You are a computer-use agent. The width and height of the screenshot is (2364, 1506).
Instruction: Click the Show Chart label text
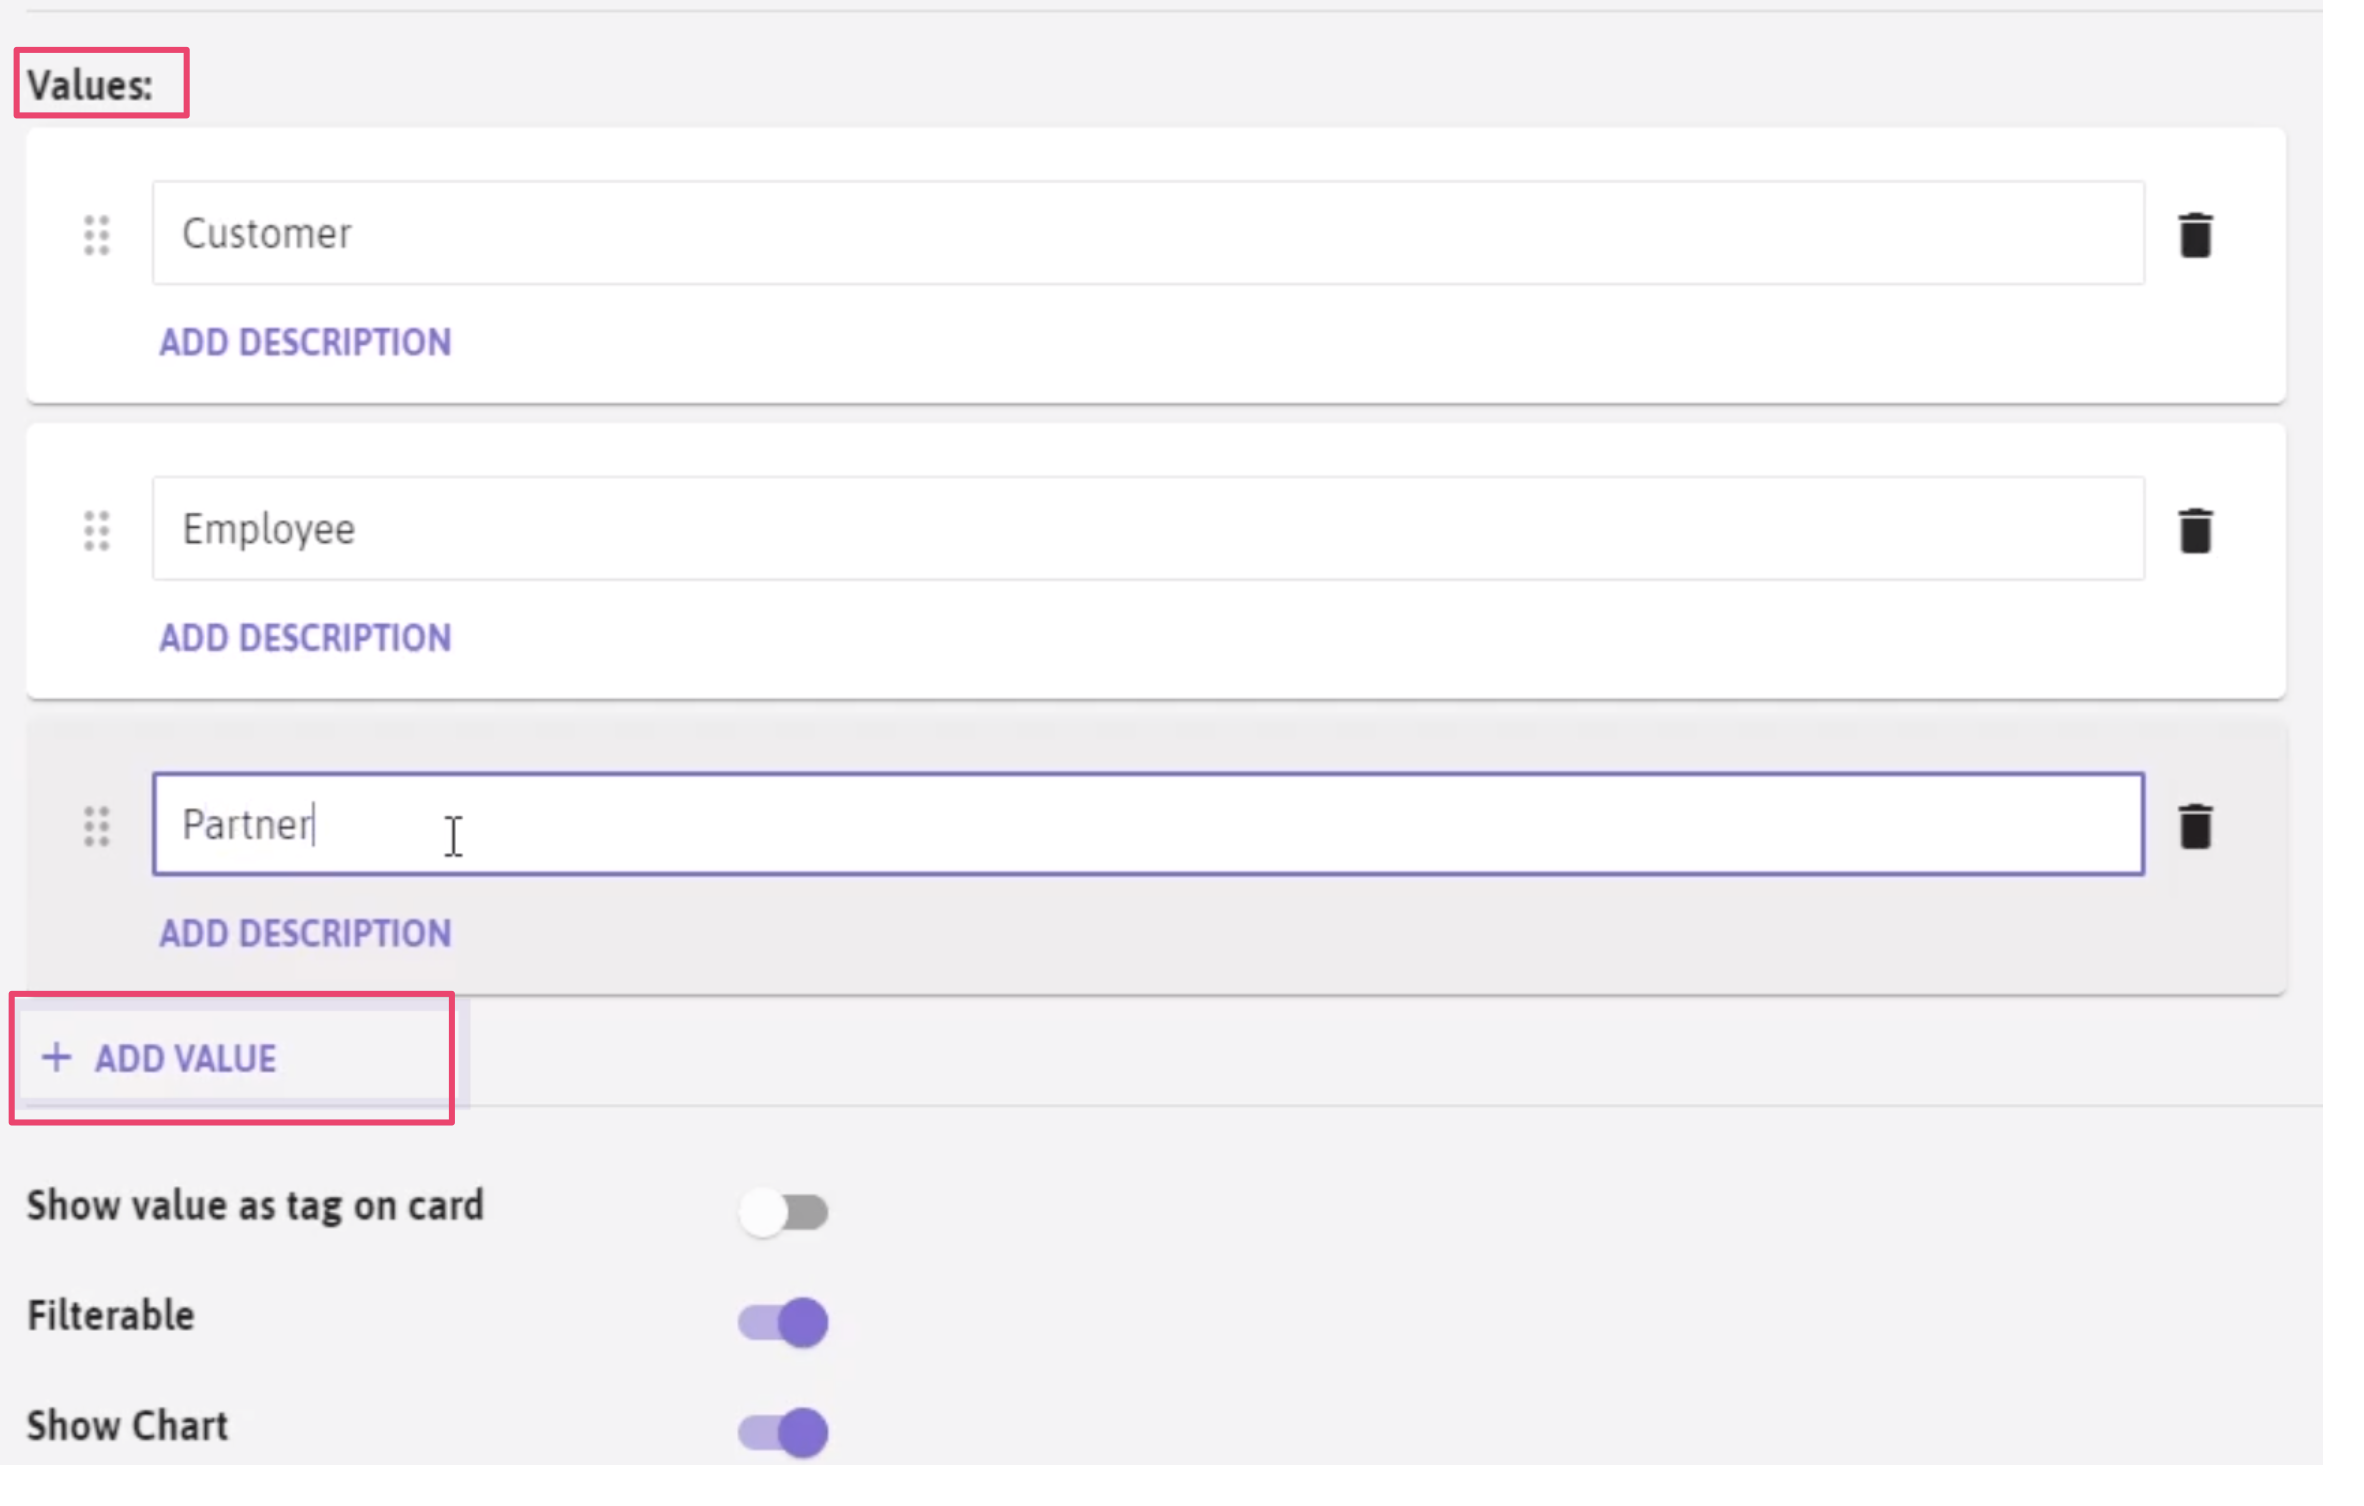point(128,1426)
